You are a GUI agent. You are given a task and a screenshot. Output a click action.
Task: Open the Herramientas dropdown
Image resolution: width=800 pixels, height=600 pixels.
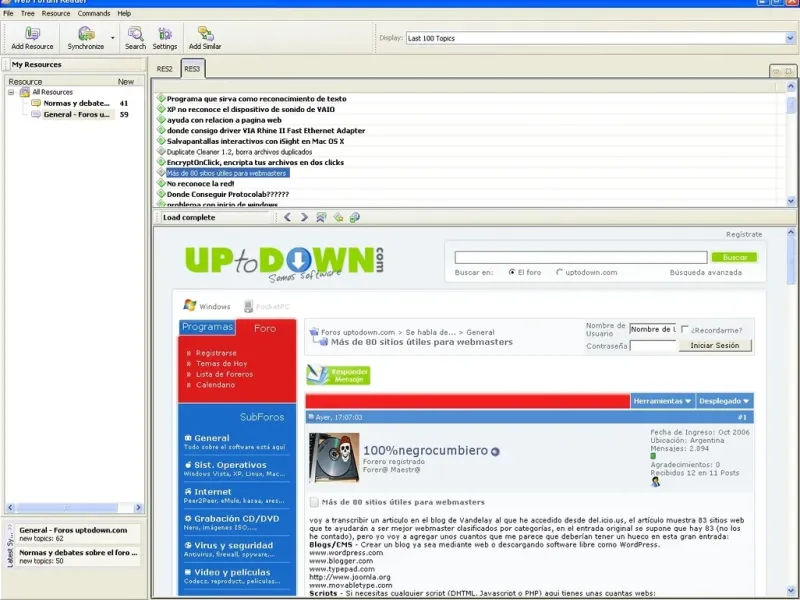tap(662, 401)
